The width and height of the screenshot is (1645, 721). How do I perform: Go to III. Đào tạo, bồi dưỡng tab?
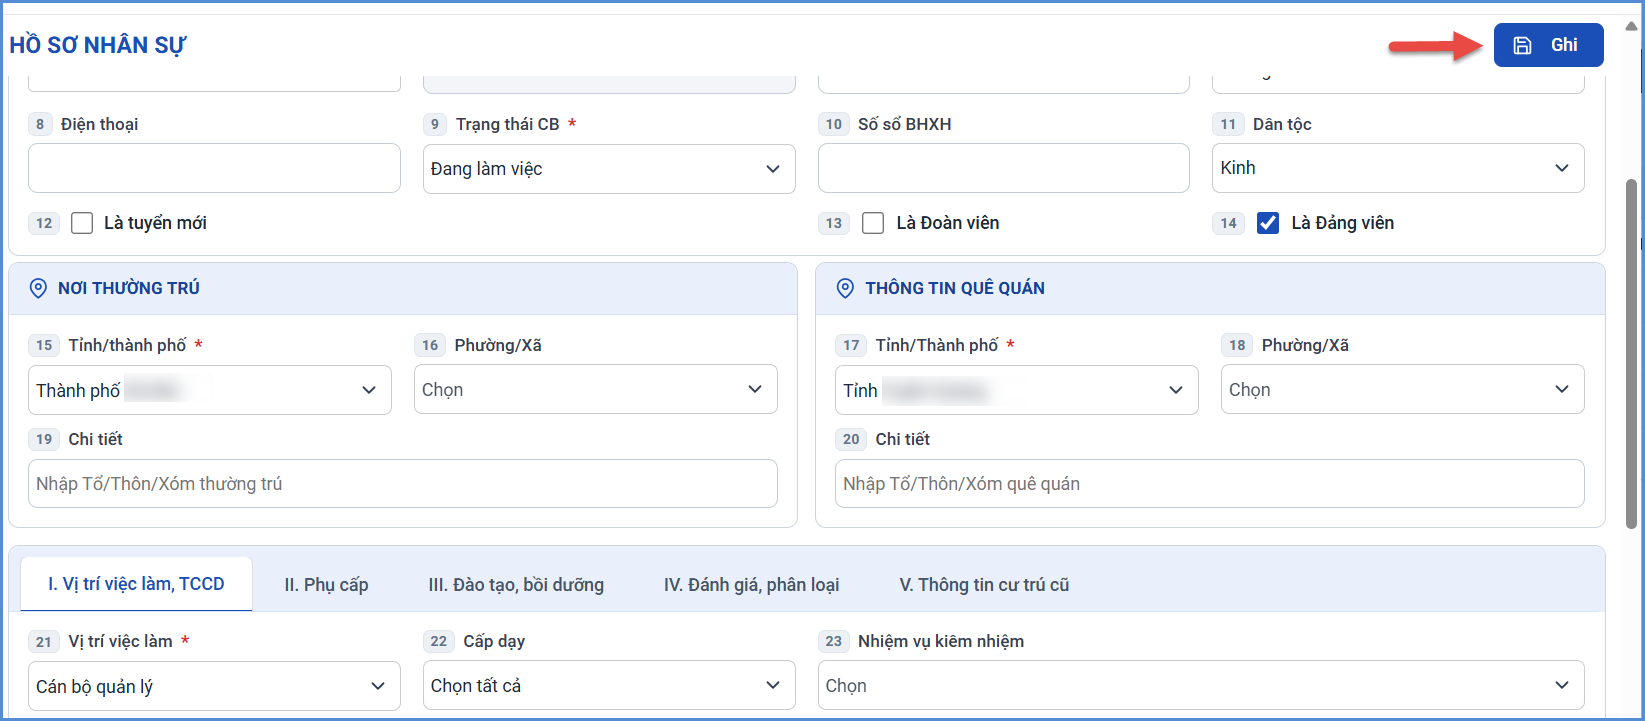[516, 585]
